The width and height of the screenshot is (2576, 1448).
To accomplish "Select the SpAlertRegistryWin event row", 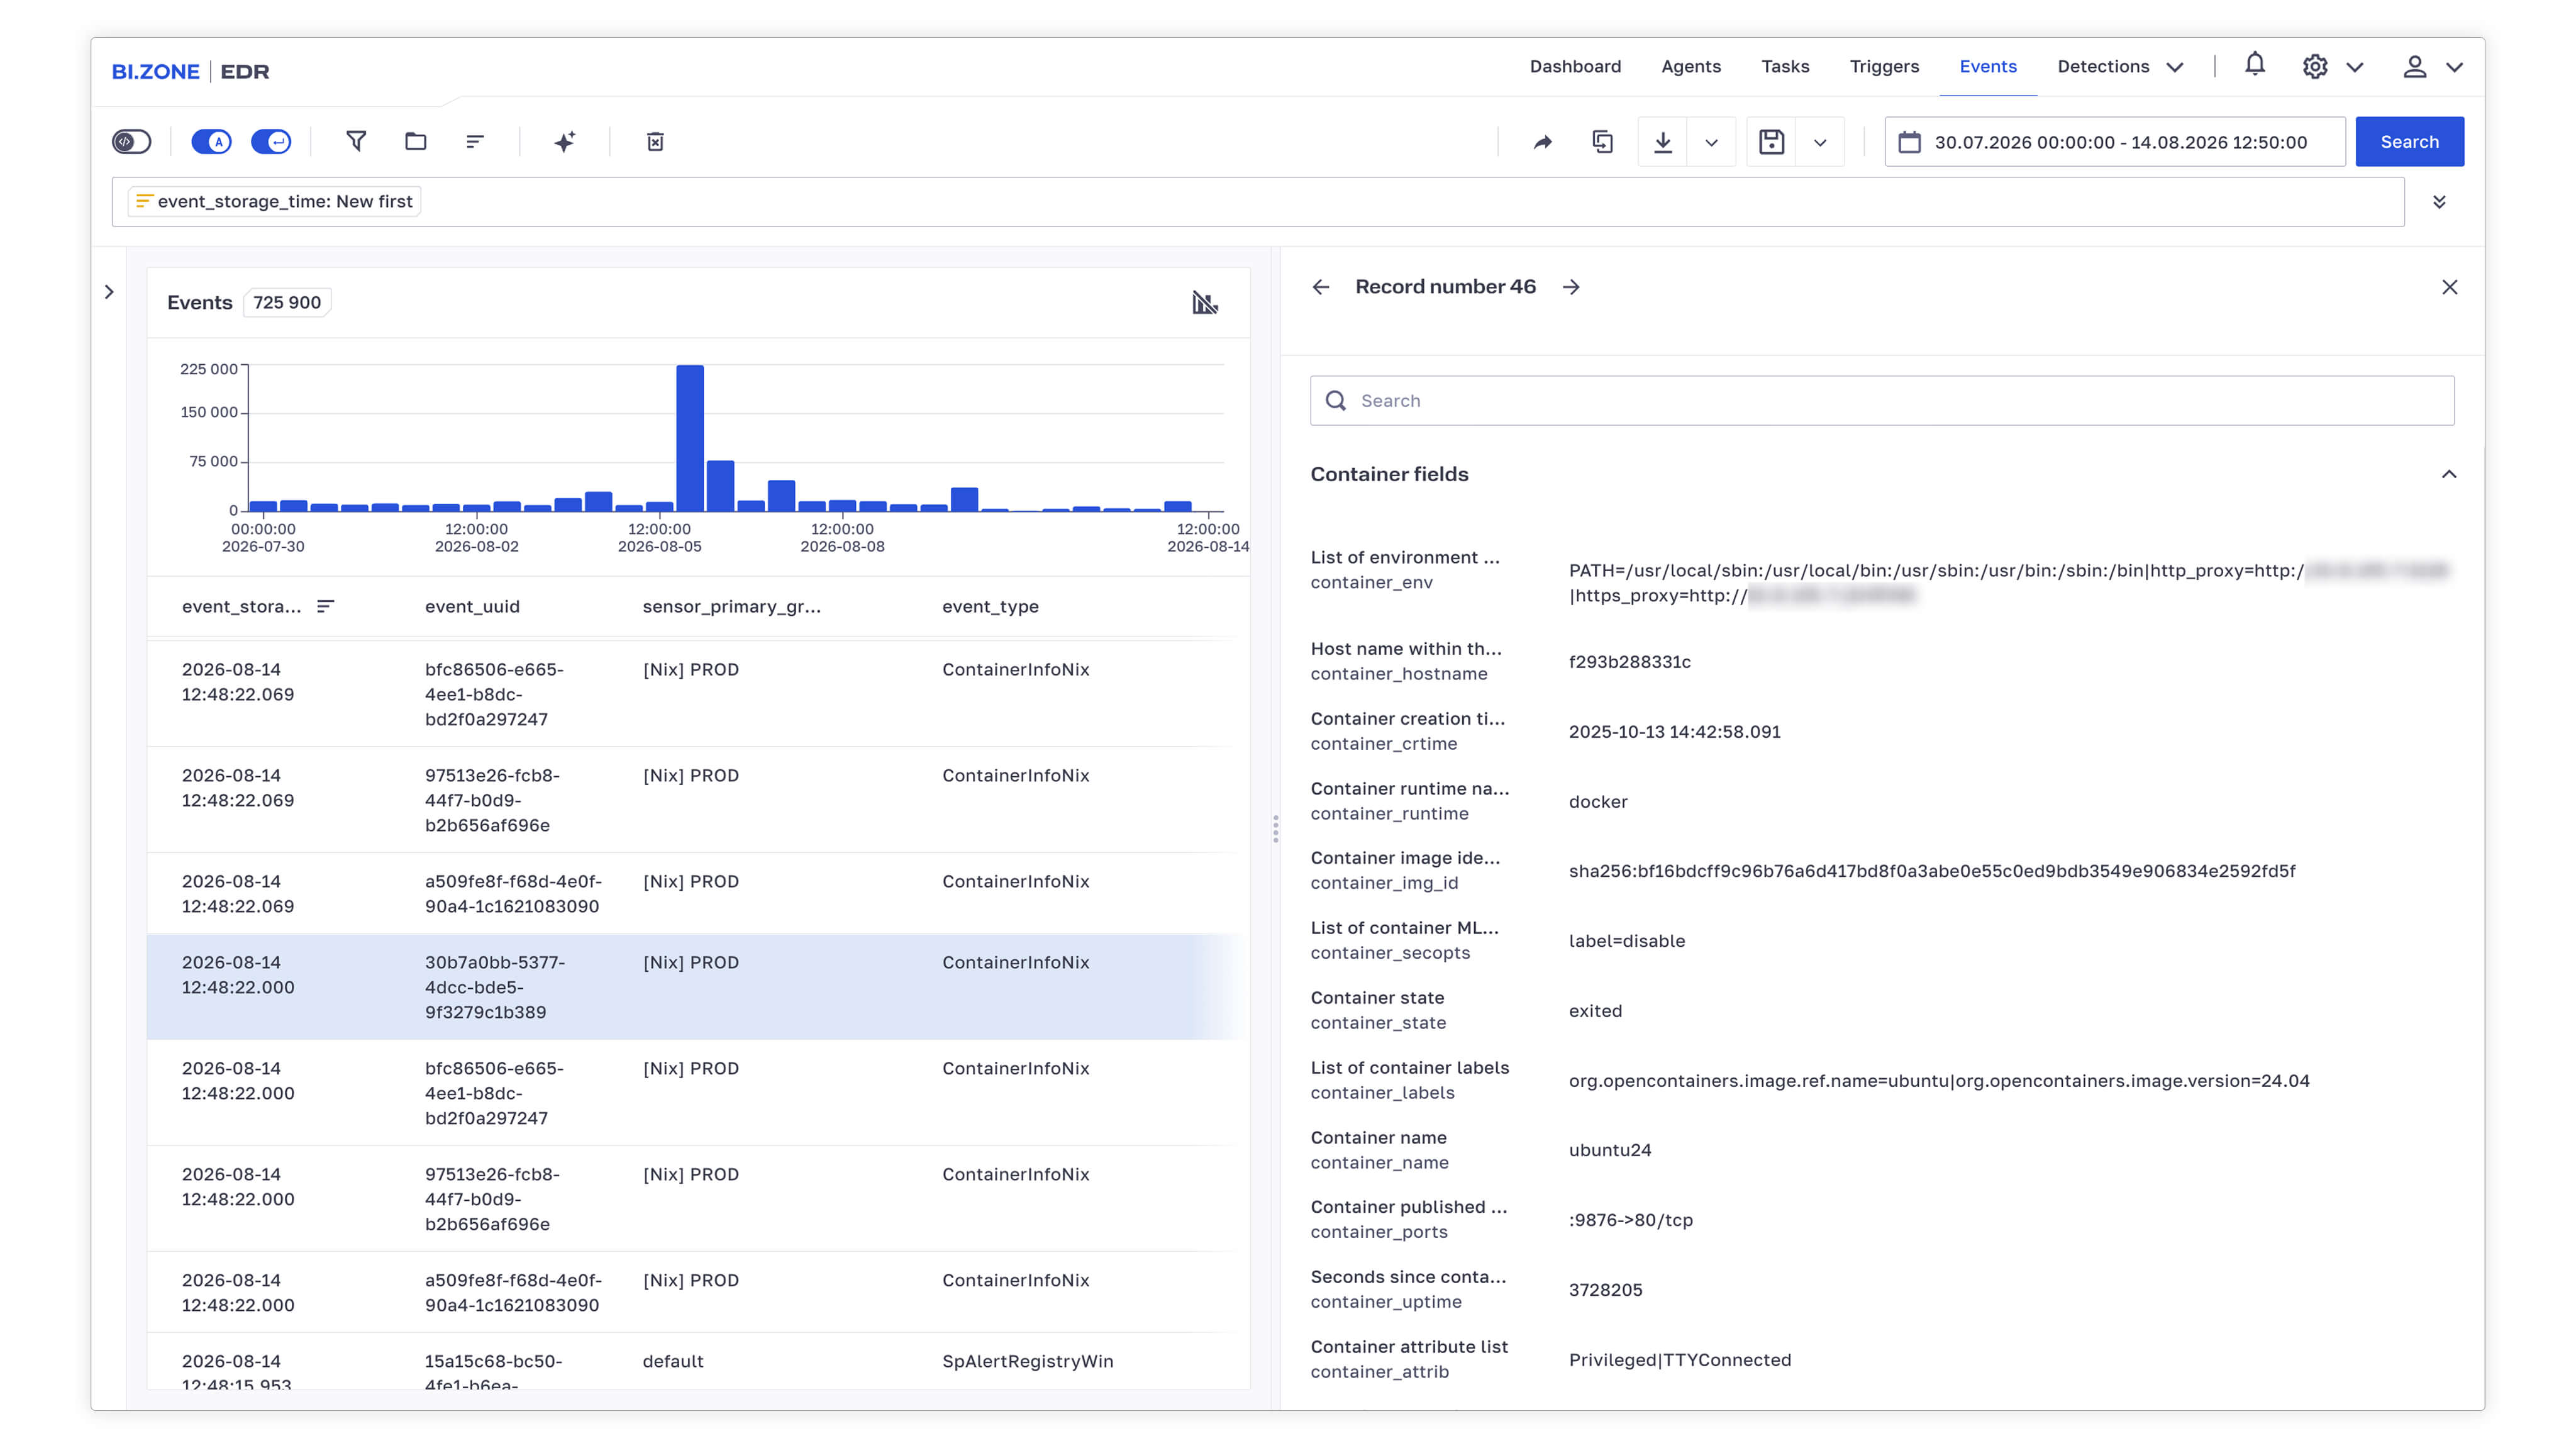I will 698,1361.
